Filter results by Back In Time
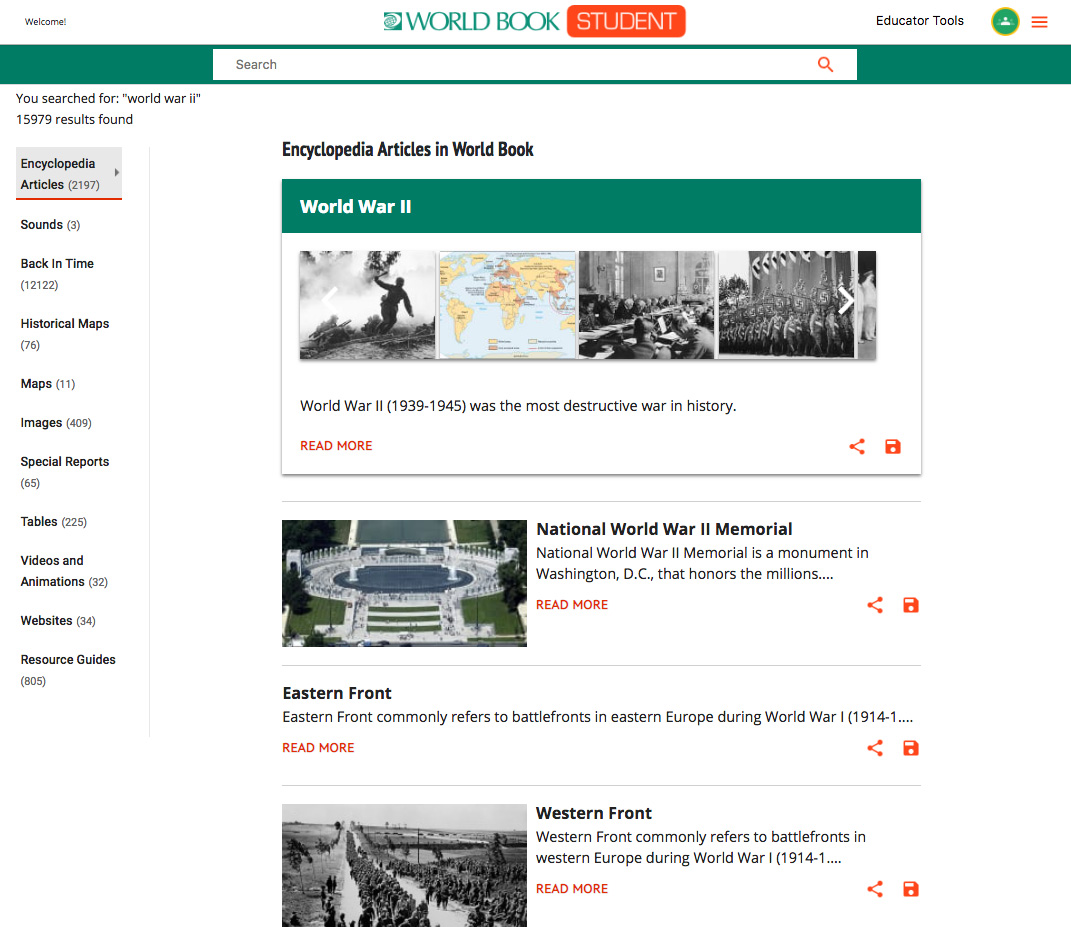 57,273
